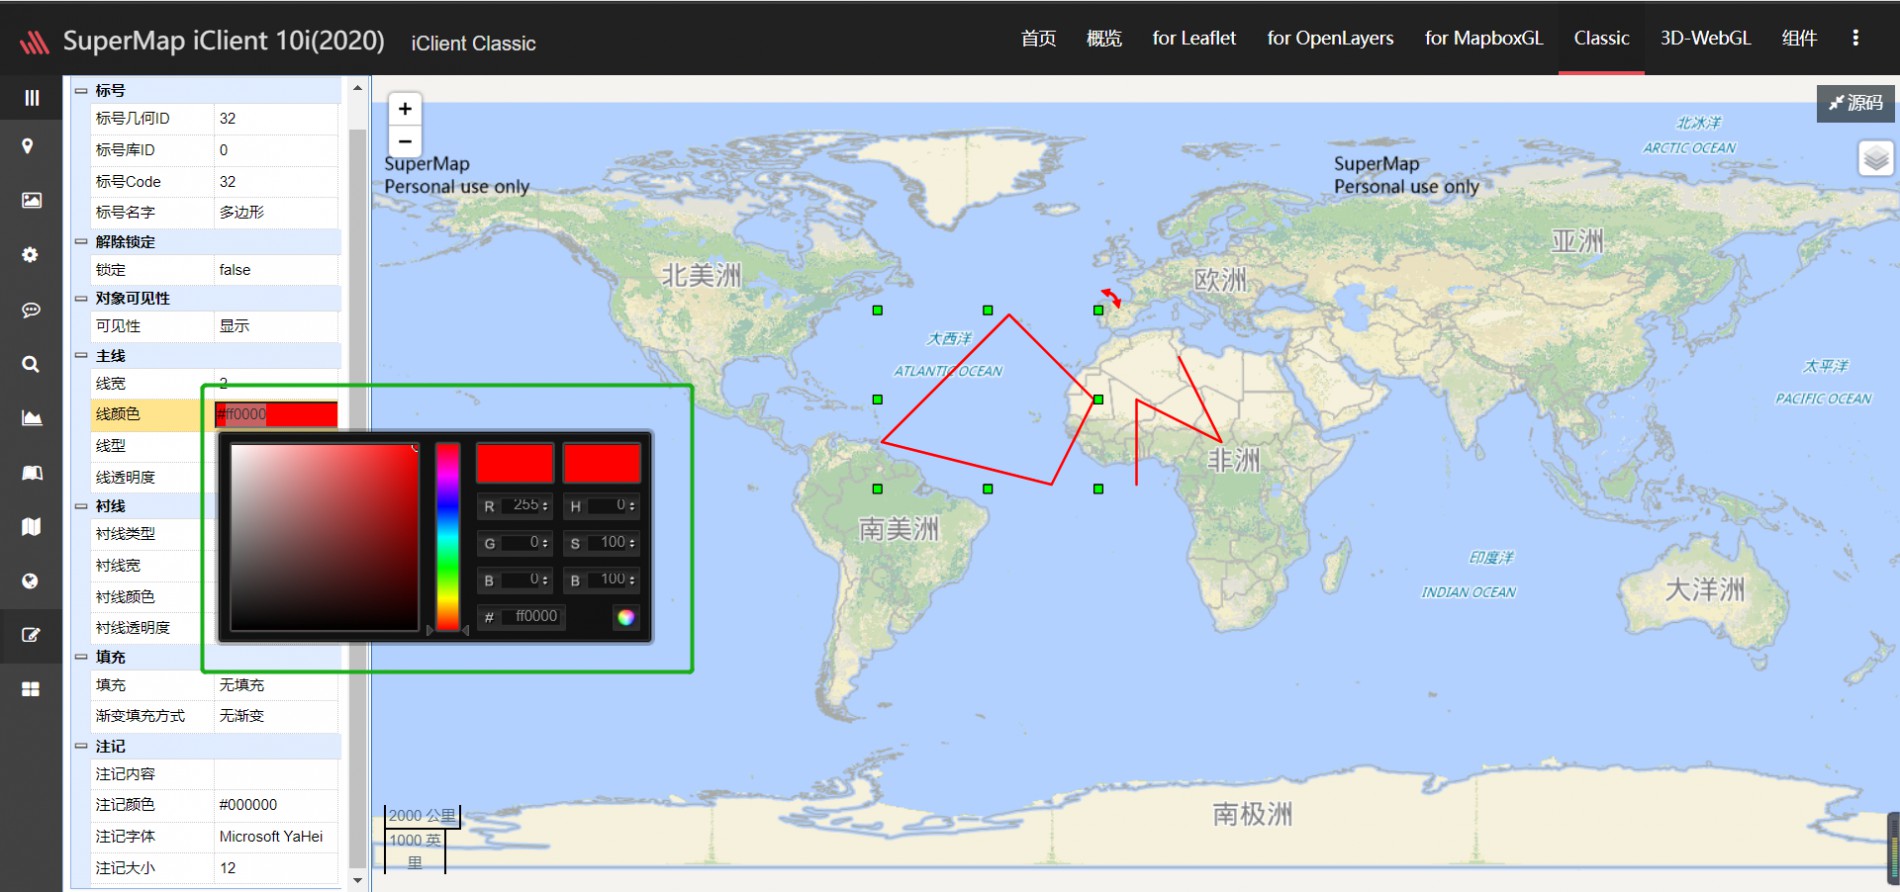Switch to the for Leaflet tab

[1194, 38]
